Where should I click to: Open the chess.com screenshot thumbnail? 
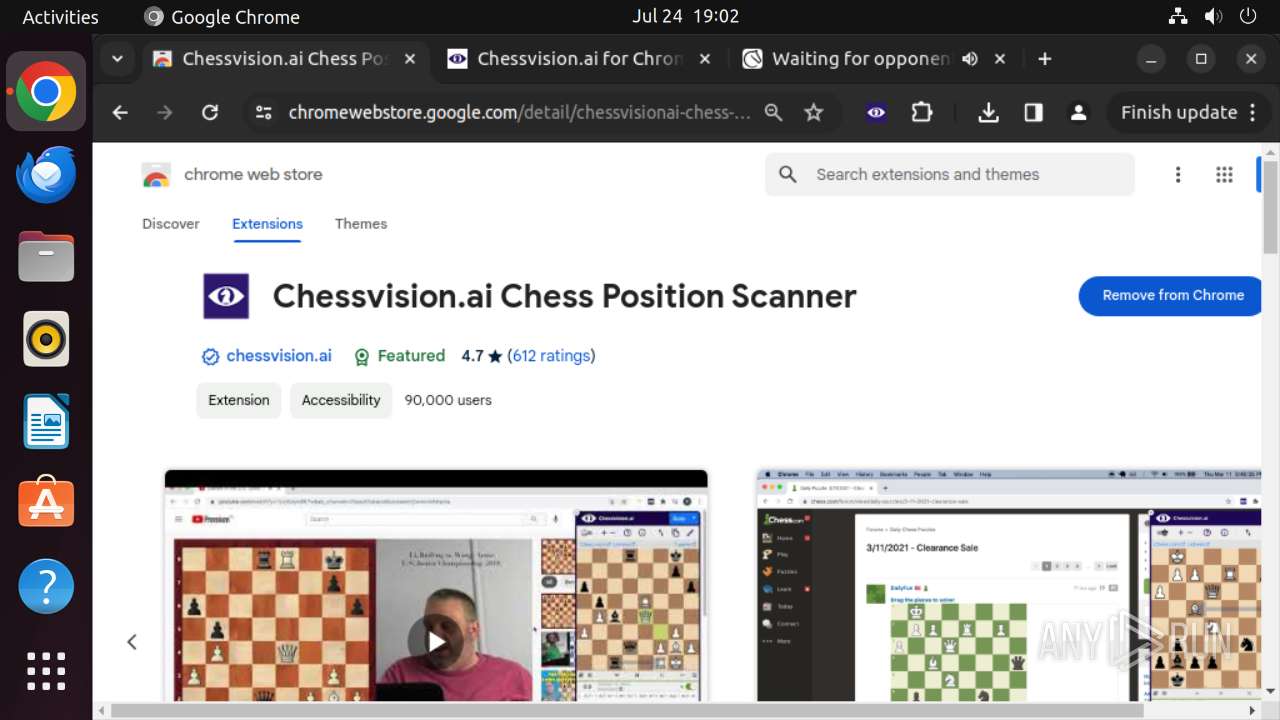click(1008, 584)
